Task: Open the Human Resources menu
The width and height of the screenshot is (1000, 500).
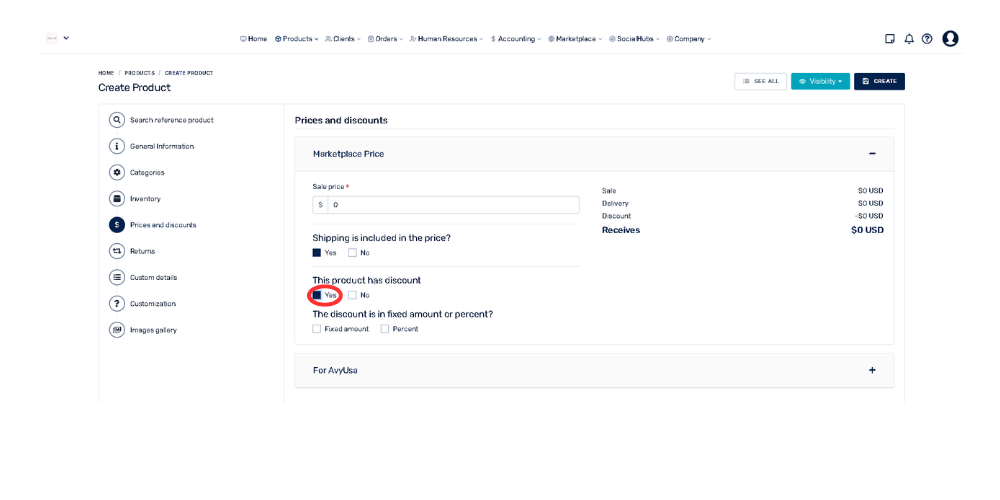Action: click(x=445, y=39)
